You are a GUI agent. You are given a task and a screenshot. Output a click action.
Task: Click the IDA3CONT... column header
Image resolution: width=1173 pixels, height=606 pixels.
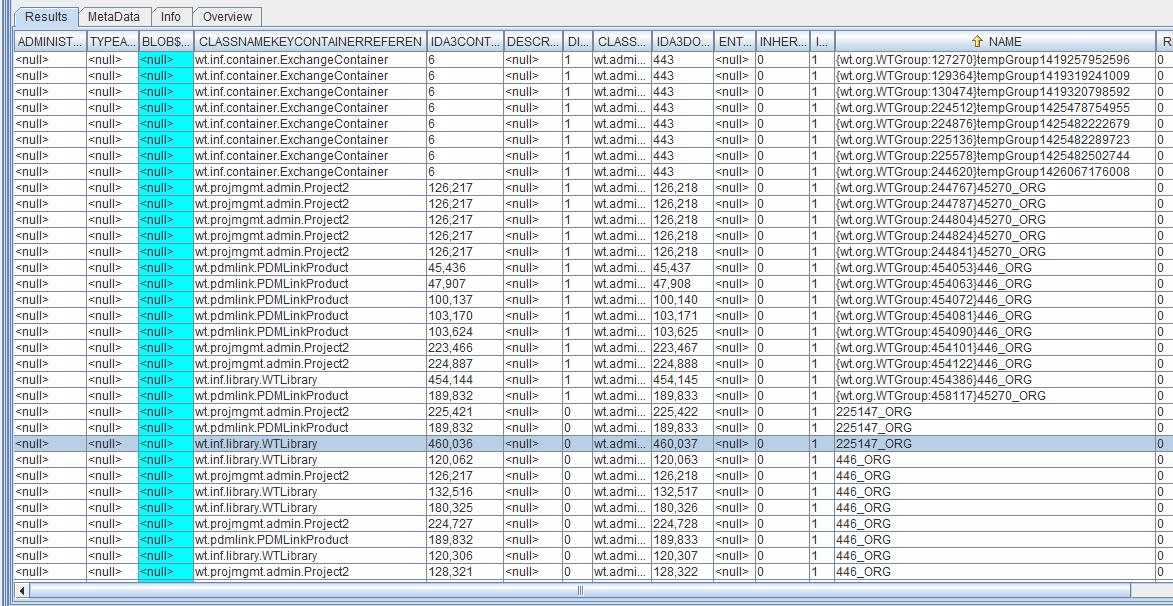465,42
